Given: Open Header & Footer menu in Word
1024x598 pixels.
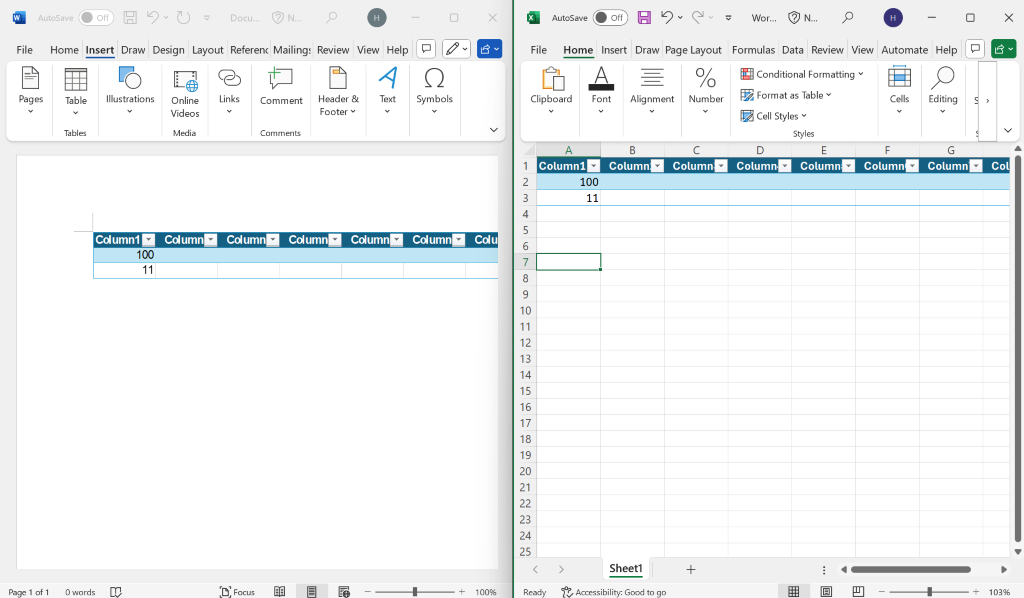Looking at the screenshot, I should pos(338,91).
